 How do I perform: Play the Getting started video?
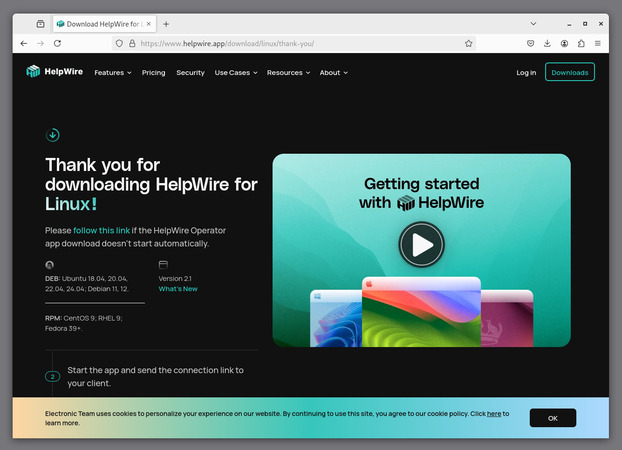[421, 244]
